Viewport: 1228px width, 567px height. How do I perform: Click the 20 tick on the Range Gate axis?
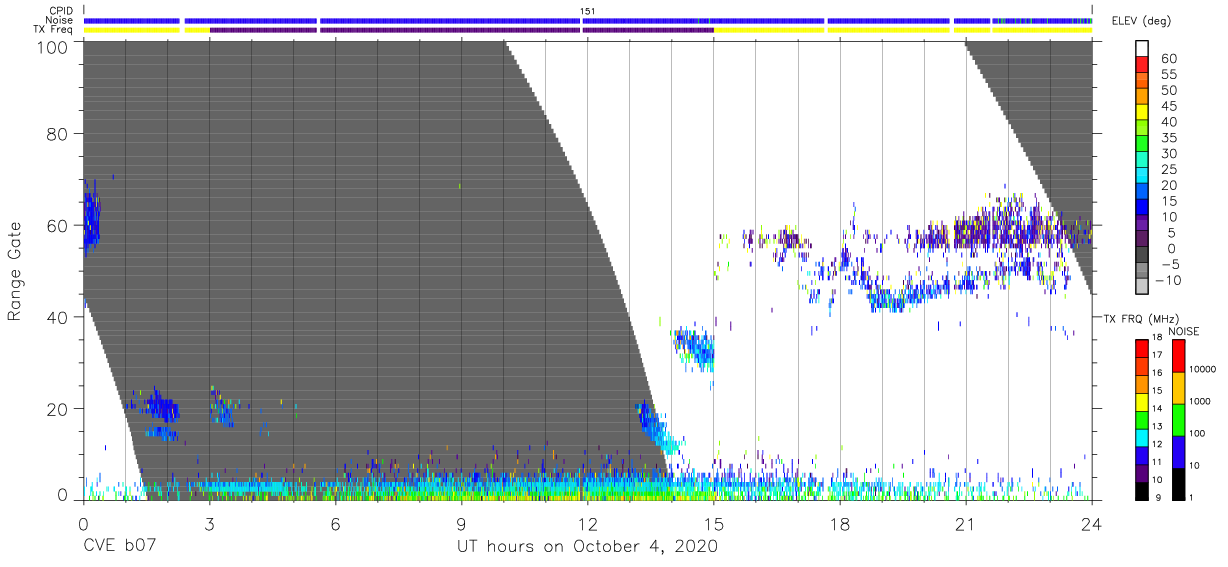(59, 409)
